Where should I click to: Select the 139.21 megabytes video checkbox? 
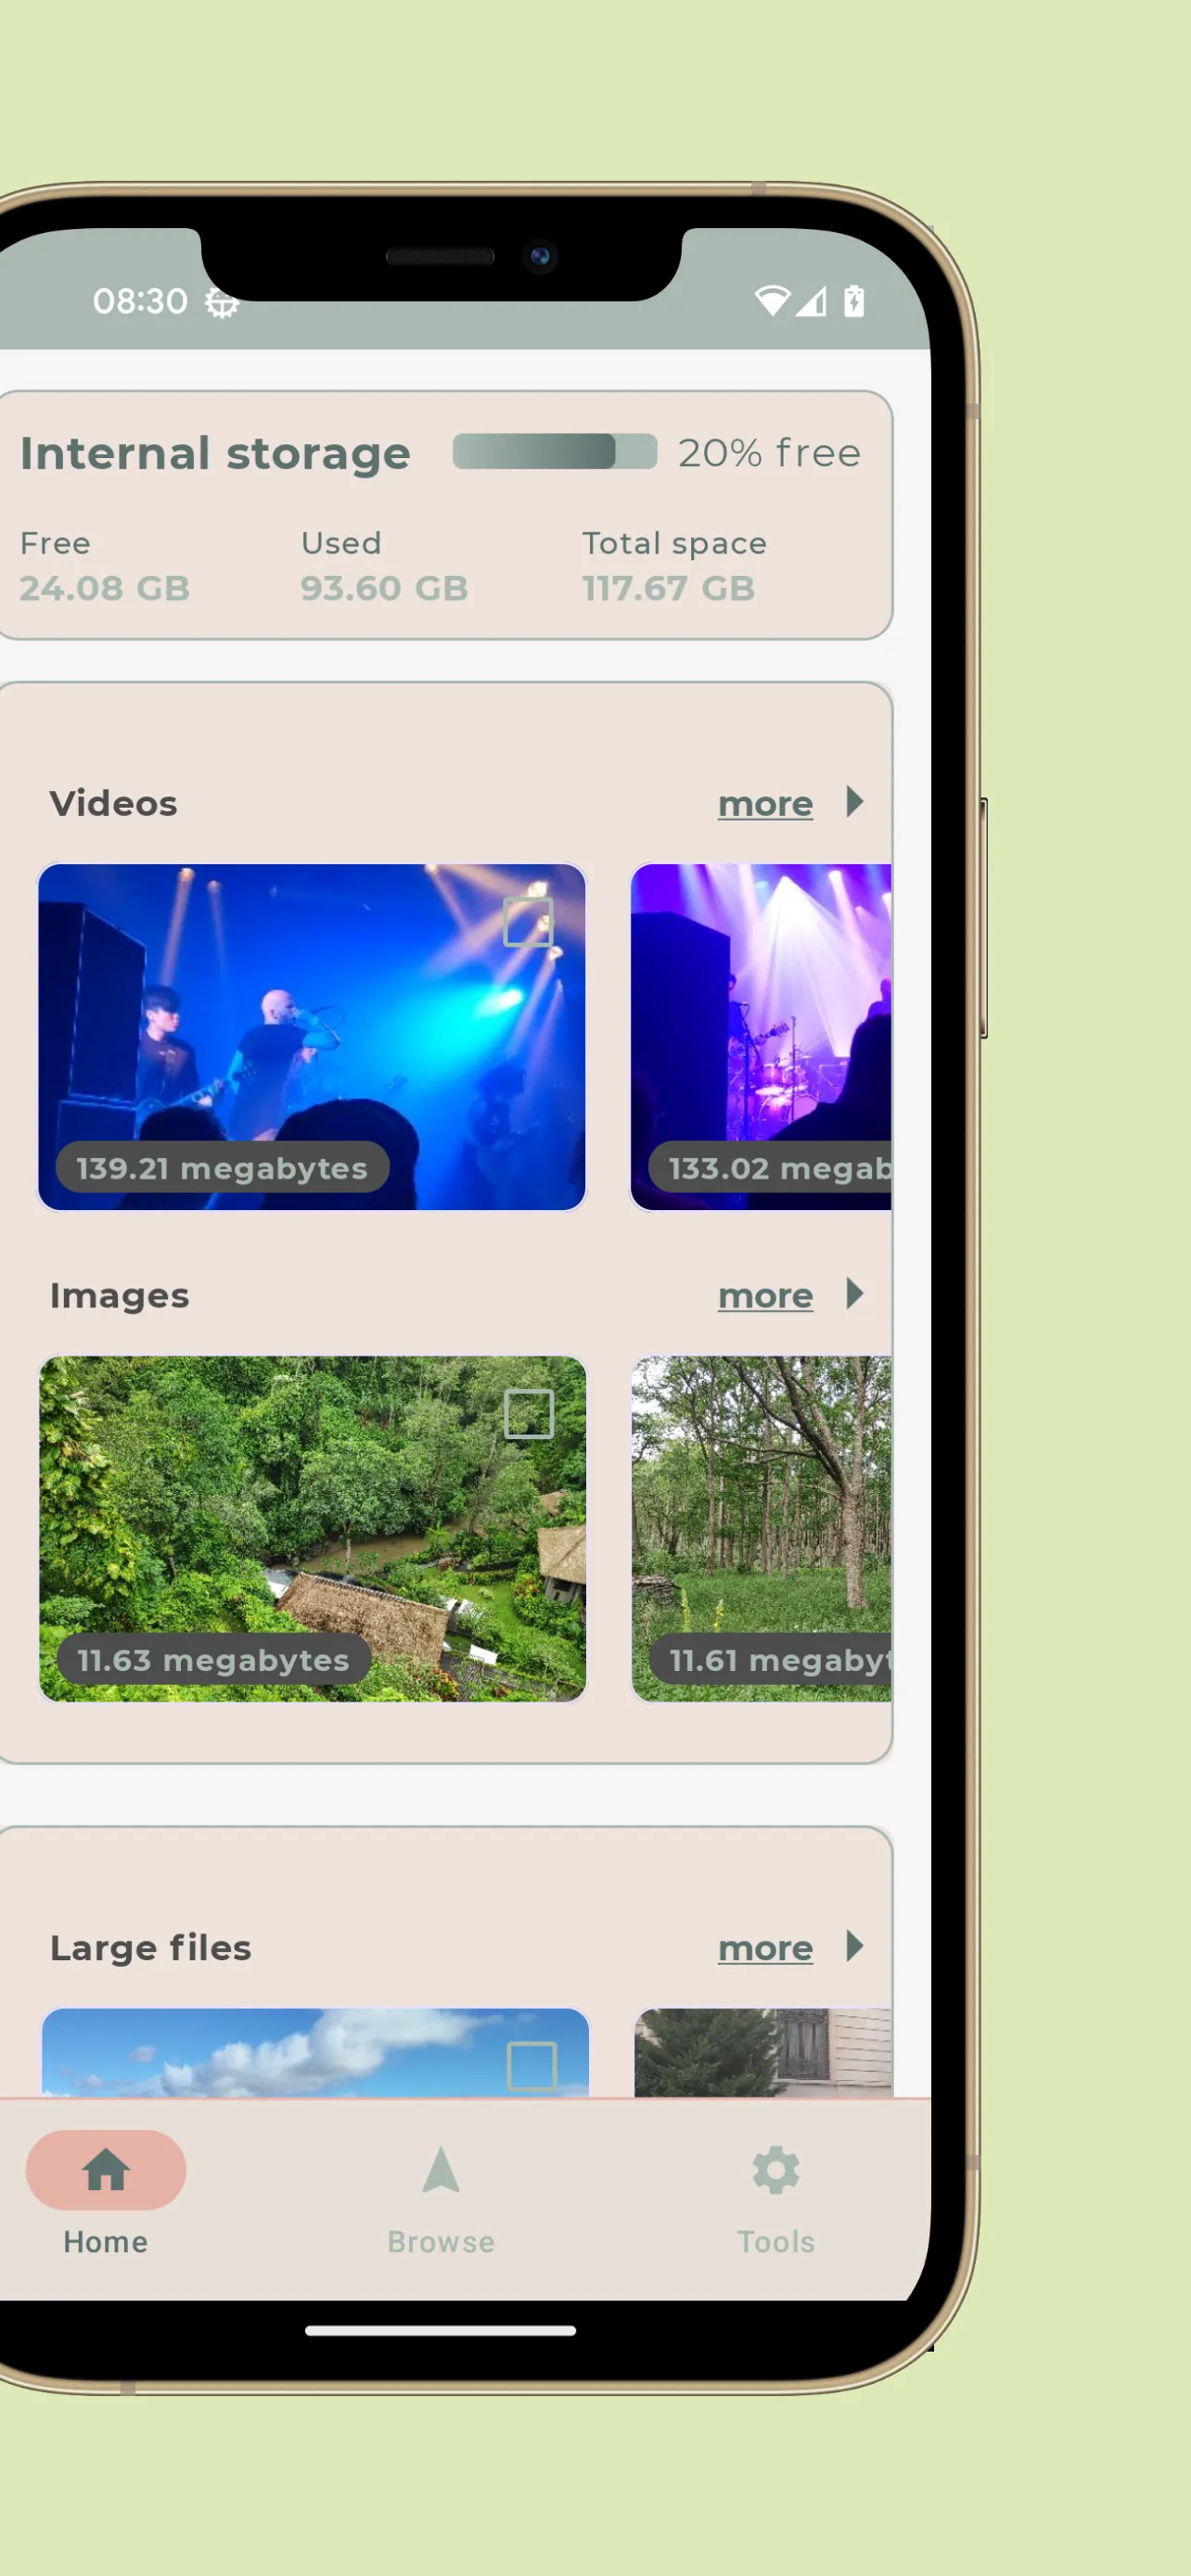(x=528, y=921)
